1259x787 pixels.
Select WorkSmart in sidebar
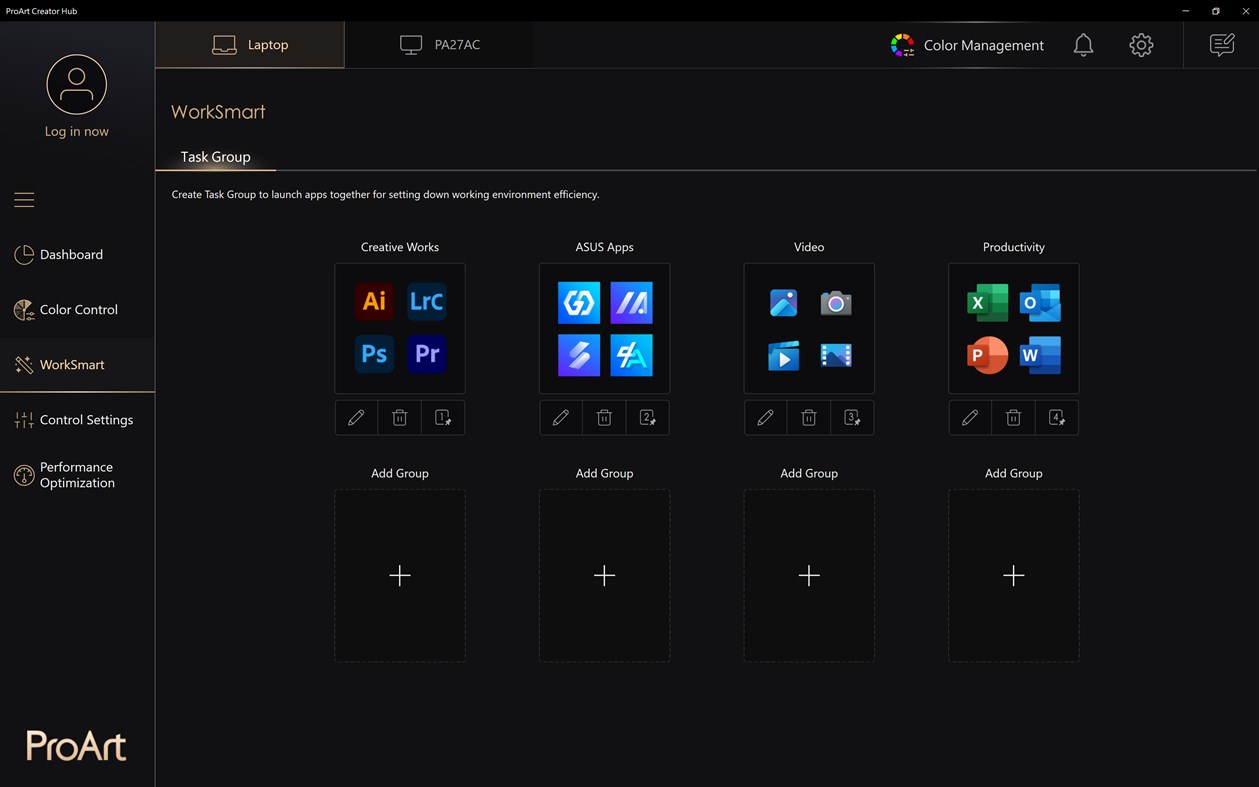[77, 365]
